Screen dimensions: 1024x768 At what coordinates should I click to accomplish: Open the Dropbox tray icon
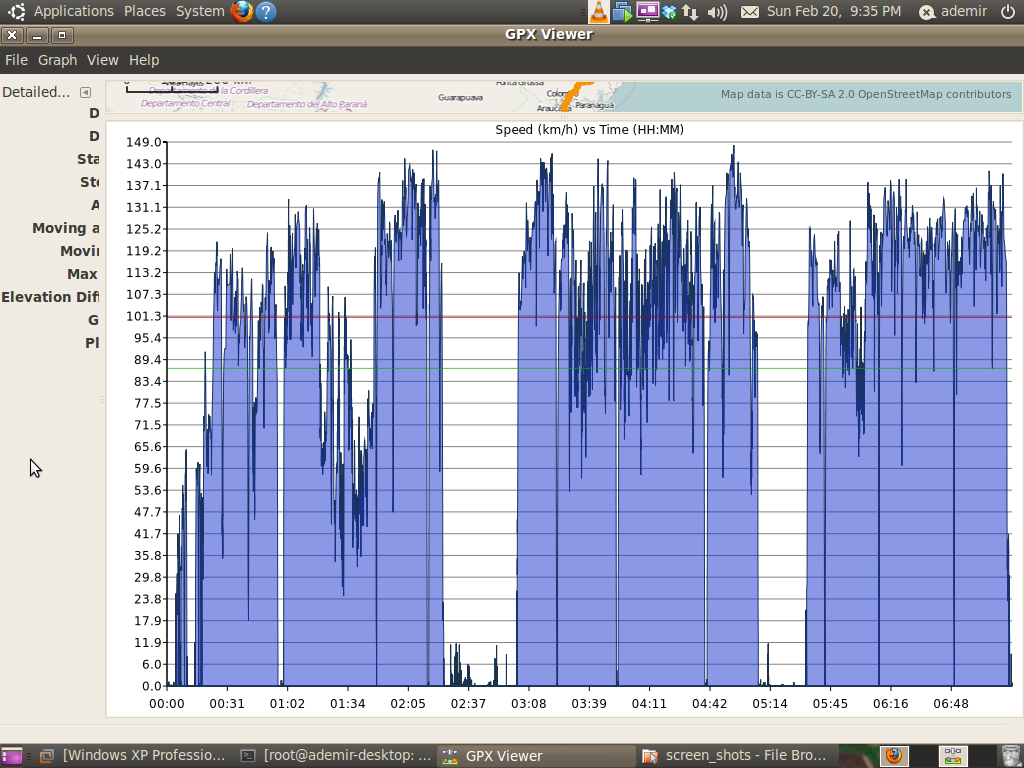pos(670,12)
